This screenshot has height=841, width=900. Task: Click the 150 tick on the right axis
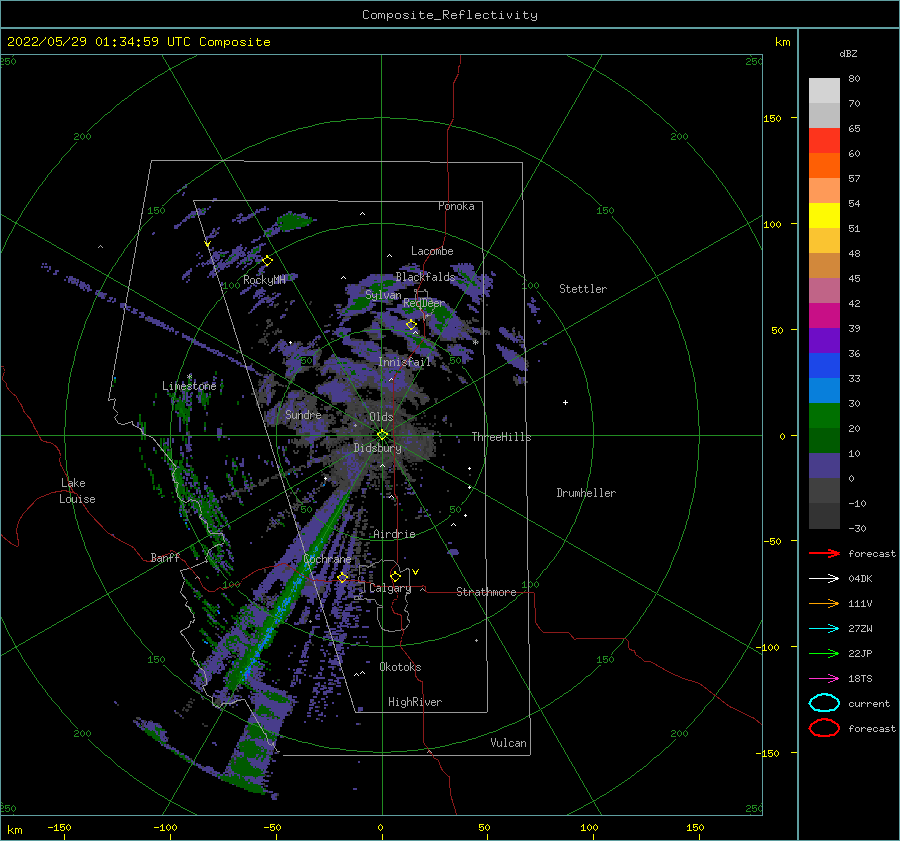tap(772, 118)
